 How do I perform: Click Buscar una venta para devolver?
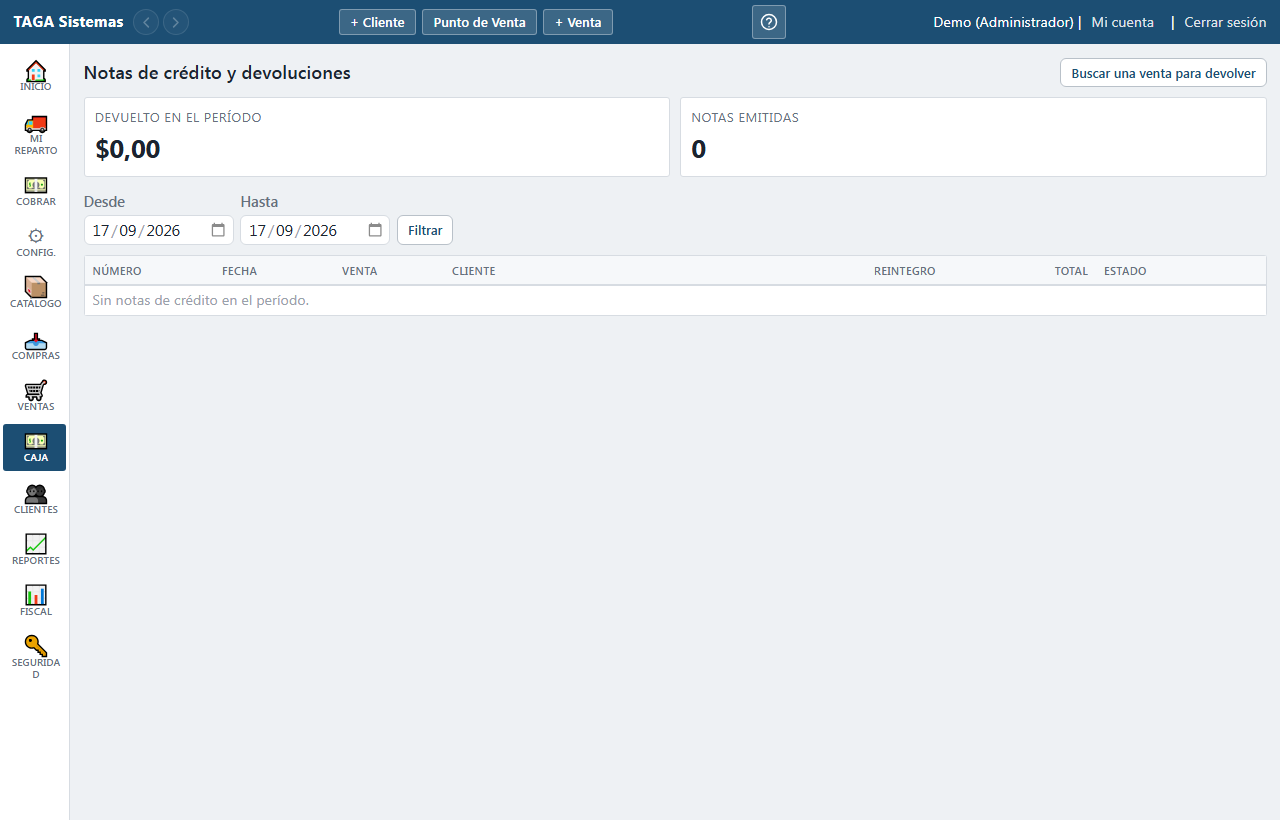[x=1163, y=73]
